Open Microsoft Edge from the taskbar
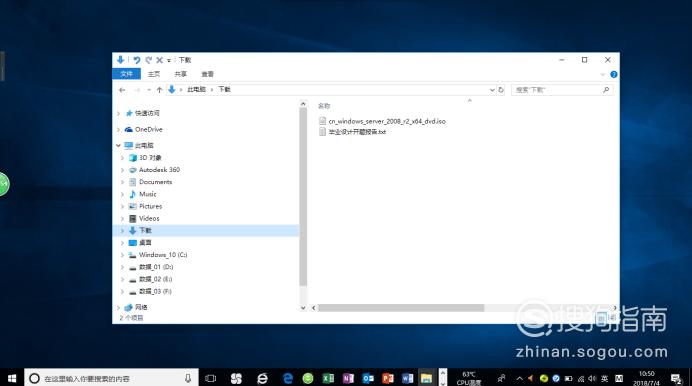This screenshot has height=386, width=692. pos(288,378)
